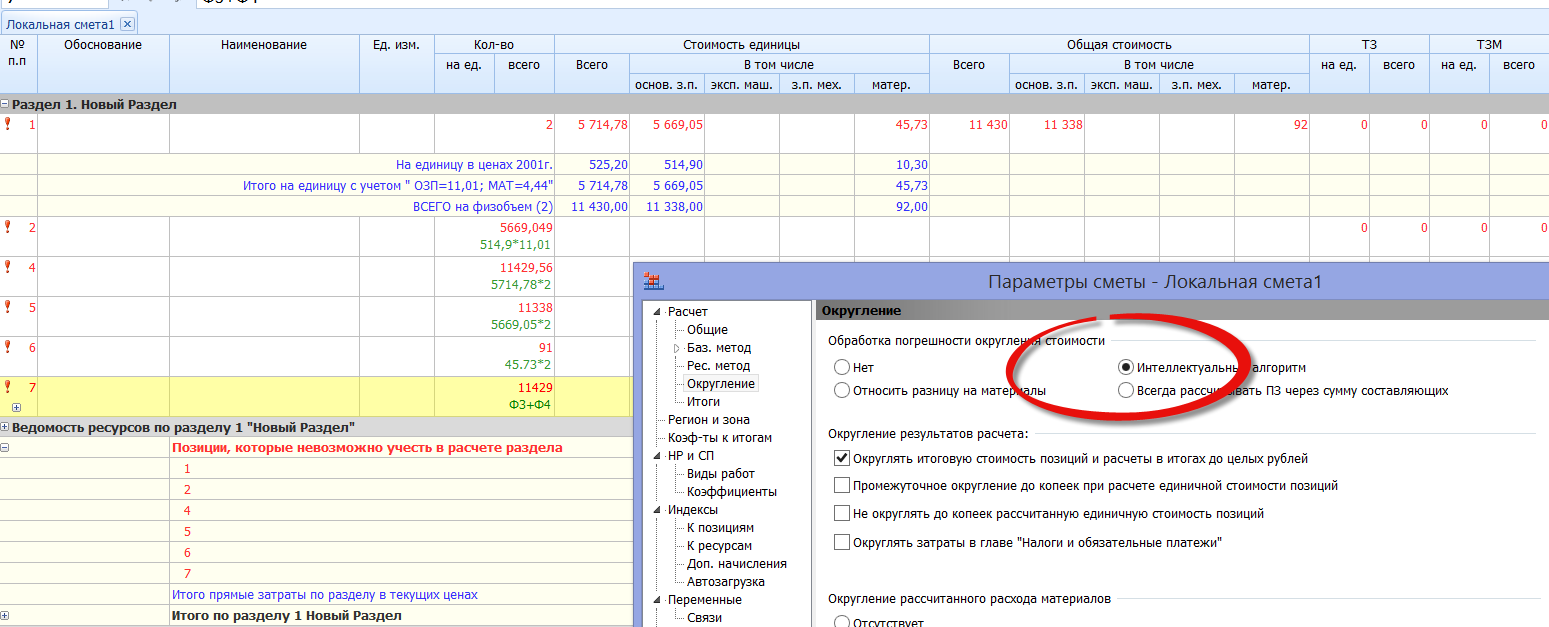Collapse the Раздел 1. Новый Раздел section

[5, 104]
